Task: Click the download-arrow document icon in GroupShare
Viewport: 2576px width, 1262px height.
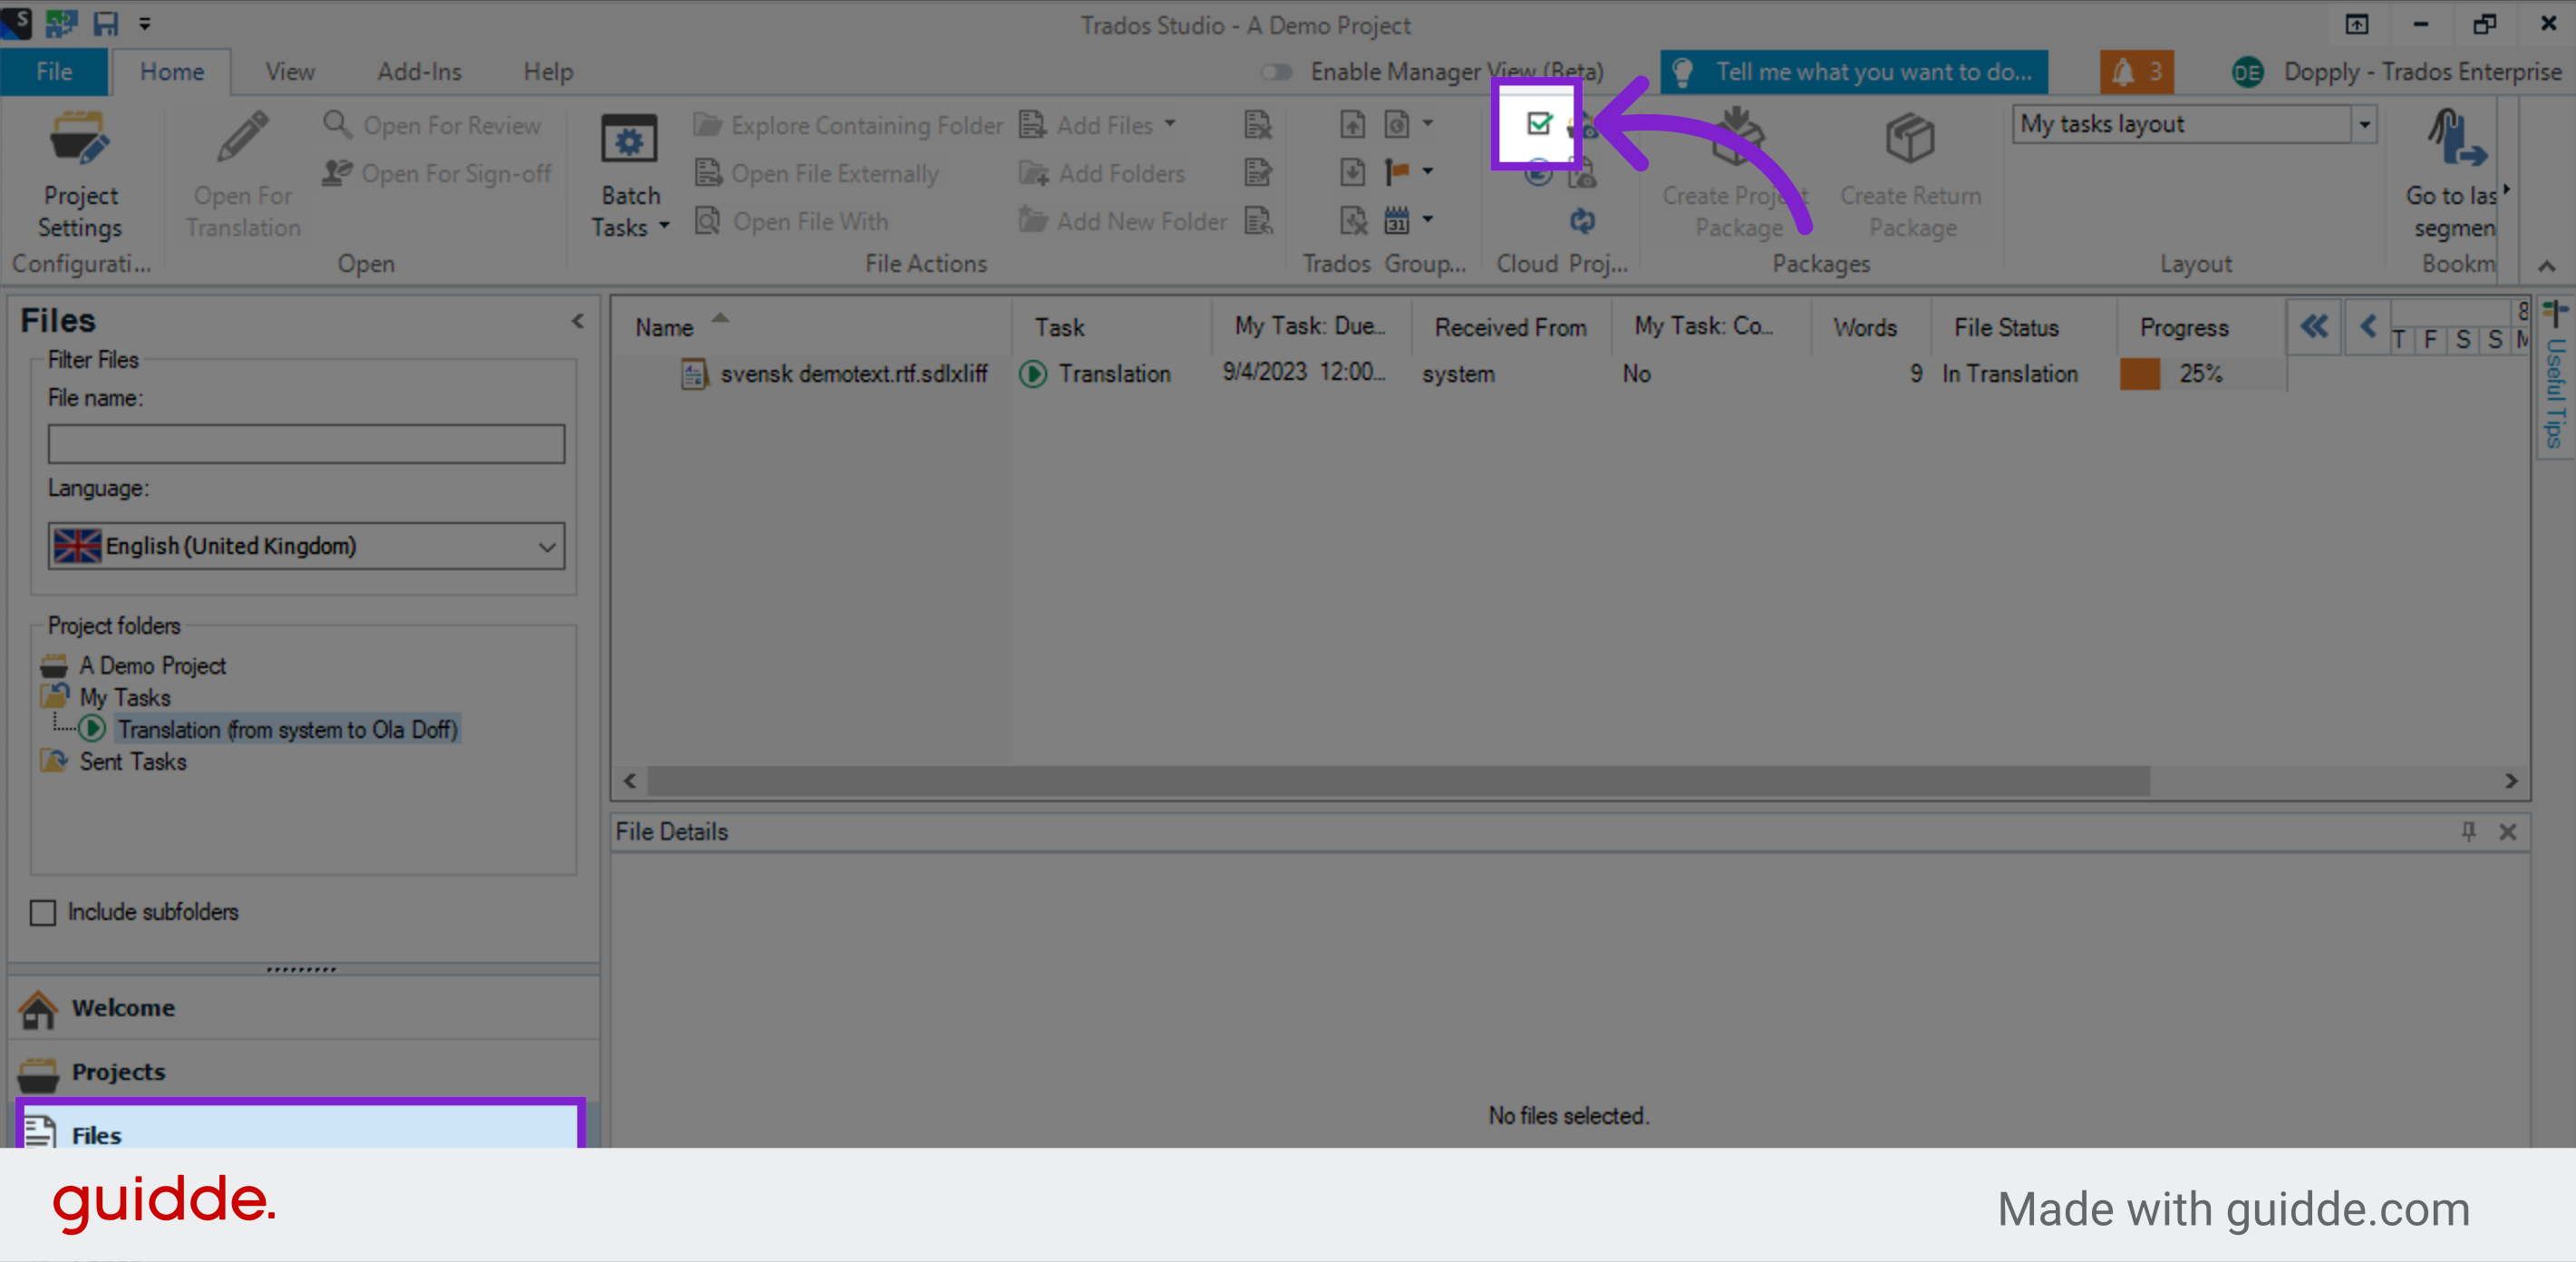Action: point(1352,172)
